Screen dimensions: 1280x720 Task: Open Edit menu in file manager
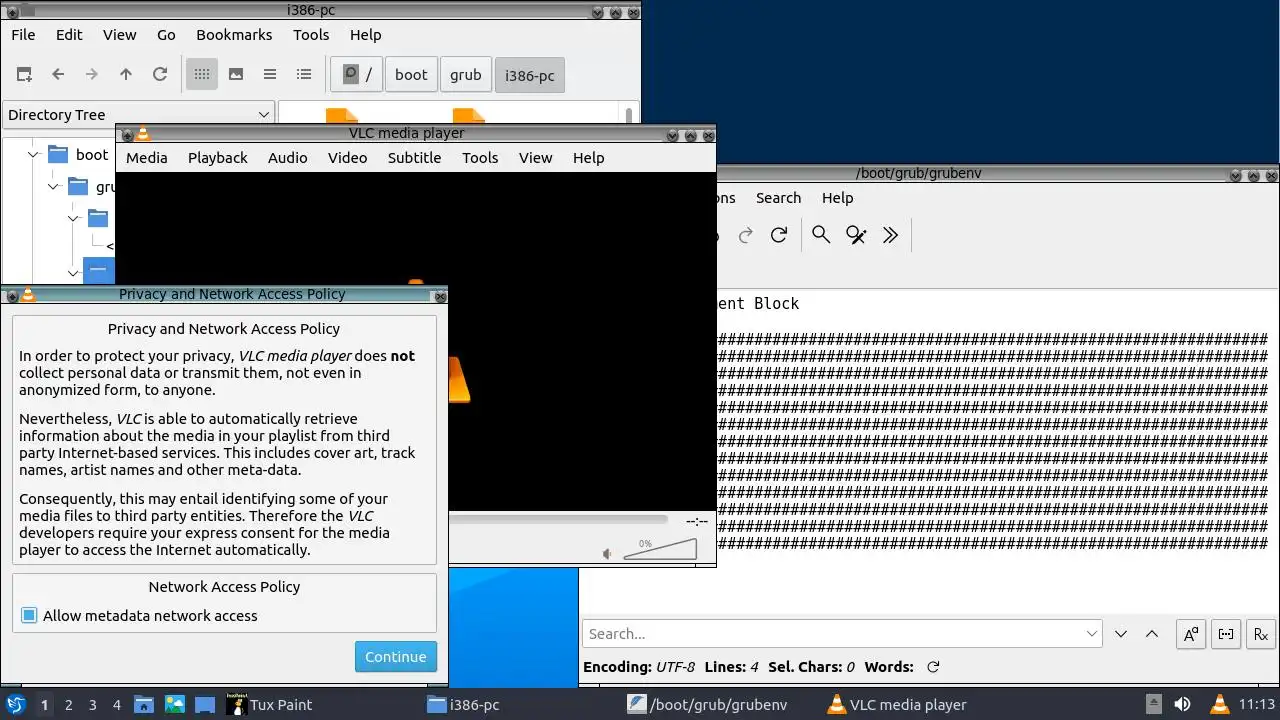point(69,34)
